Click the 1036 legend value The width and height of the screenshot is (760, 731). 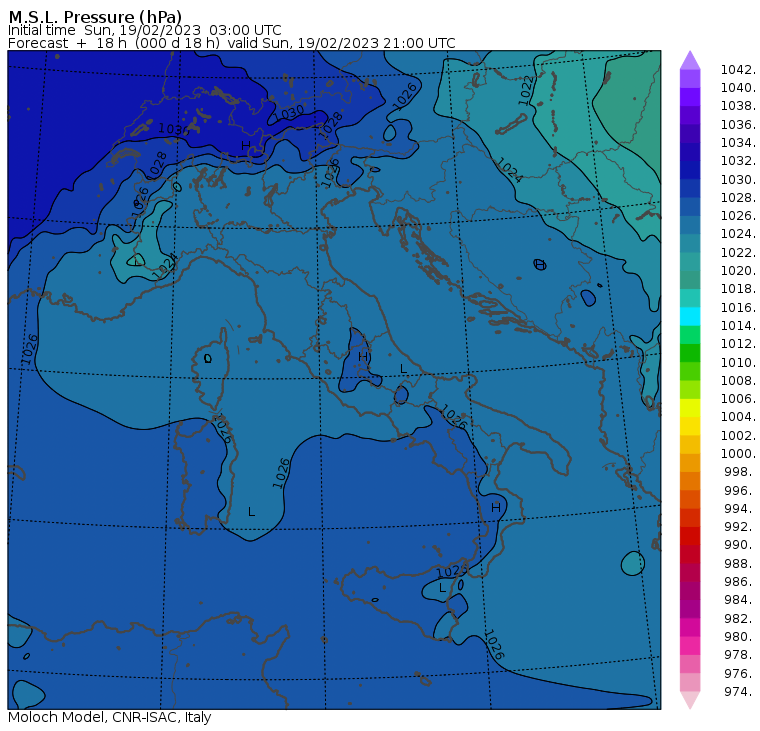(x=738, y=125)
